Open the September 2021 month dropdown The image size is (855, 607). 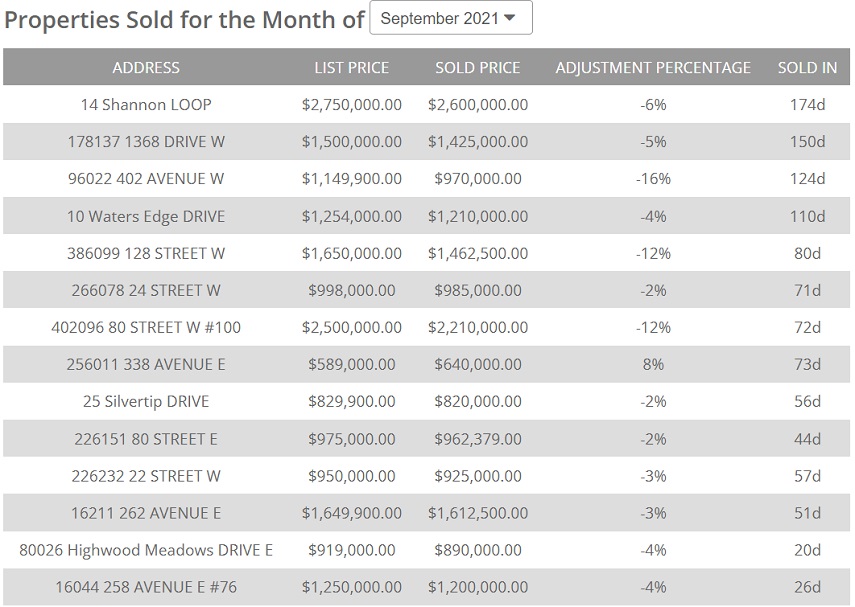coord(450,18)
